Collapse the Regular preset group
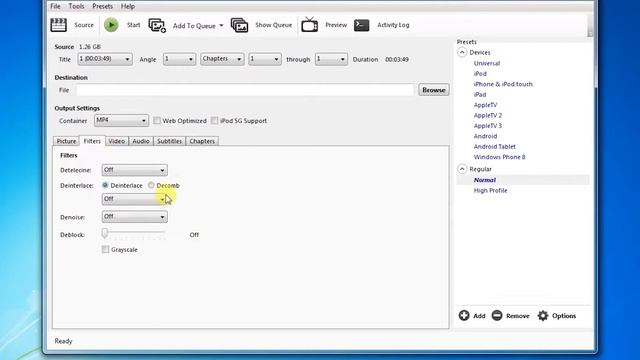This screenshot has width=640, height=360. pyautogui.click(x=462, y=169)
